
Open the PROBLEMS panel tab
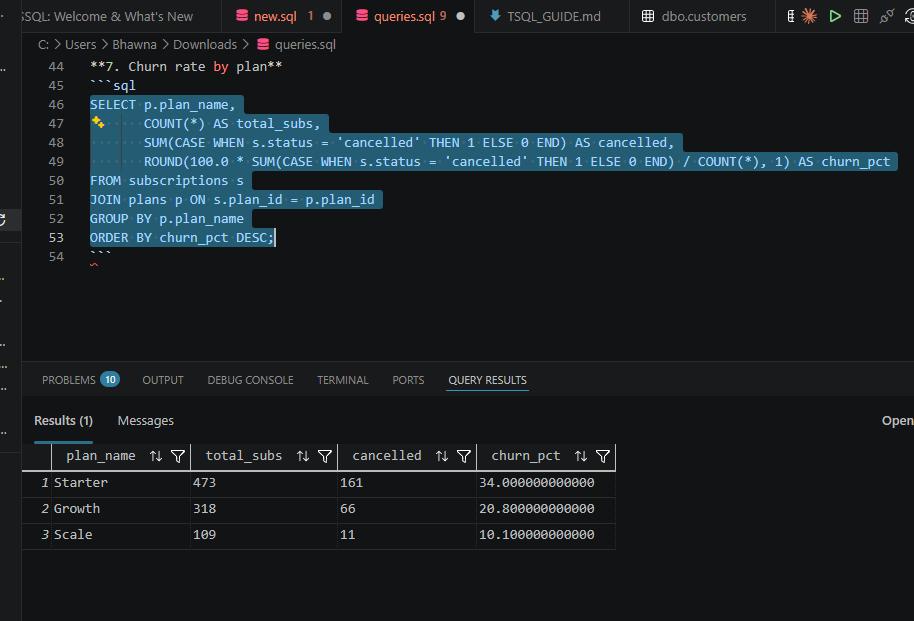tap(69, 380)
